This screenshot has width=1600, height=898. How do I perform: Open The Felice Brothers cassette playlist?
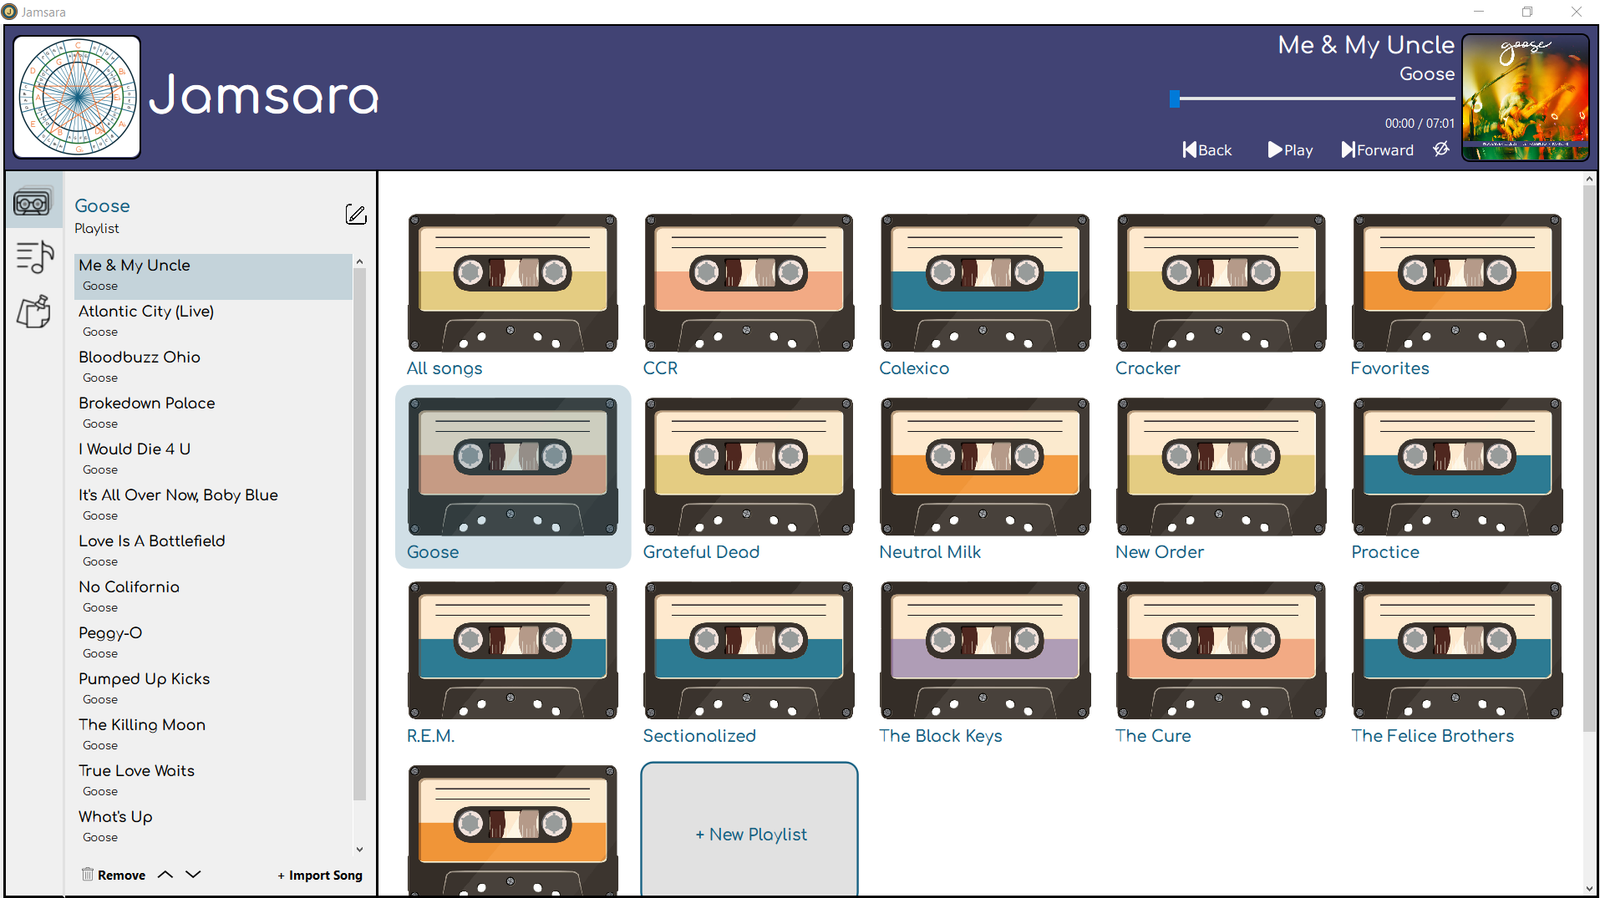coord(1457,650)
